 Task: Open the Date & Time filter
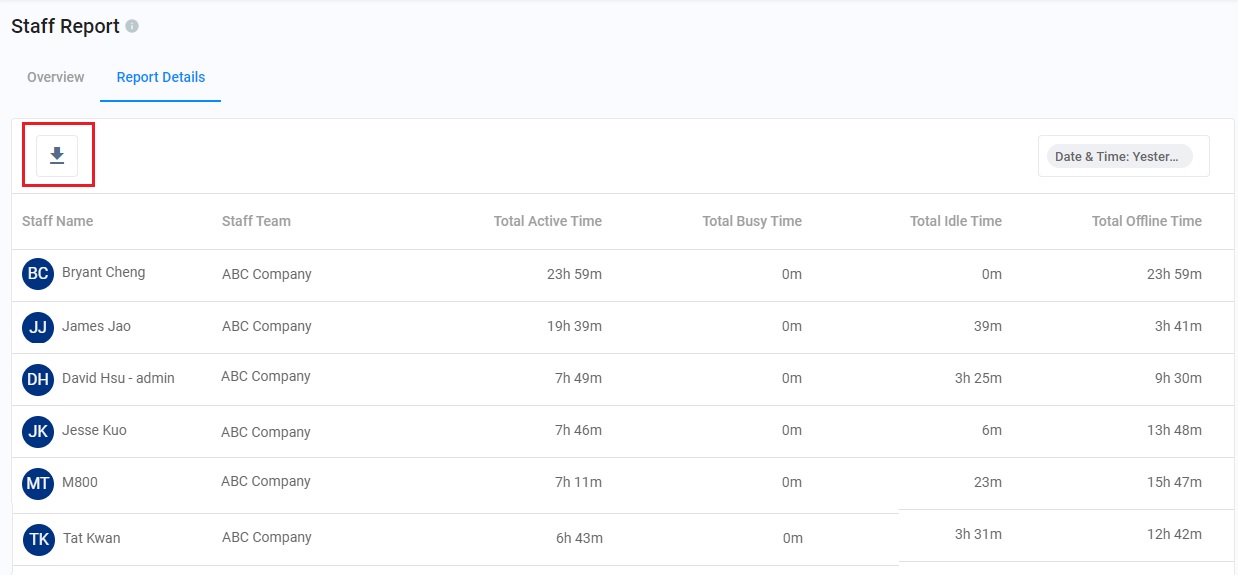click(1119, 156)
